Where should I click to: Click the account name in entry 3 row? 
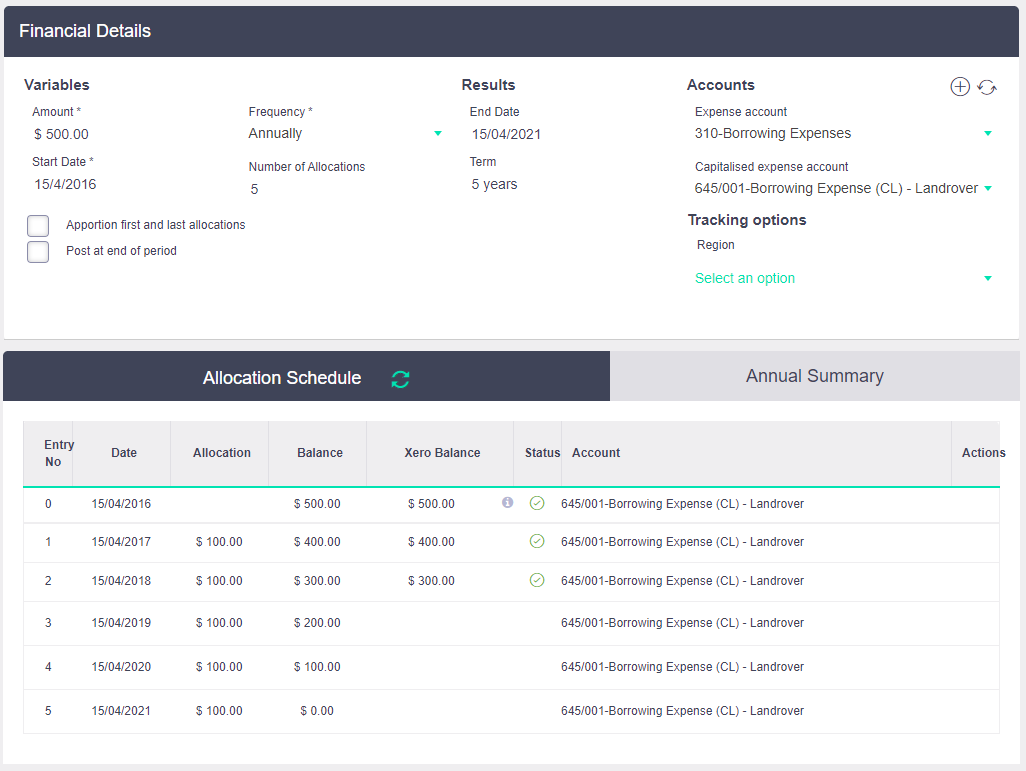tap(682, 623)
